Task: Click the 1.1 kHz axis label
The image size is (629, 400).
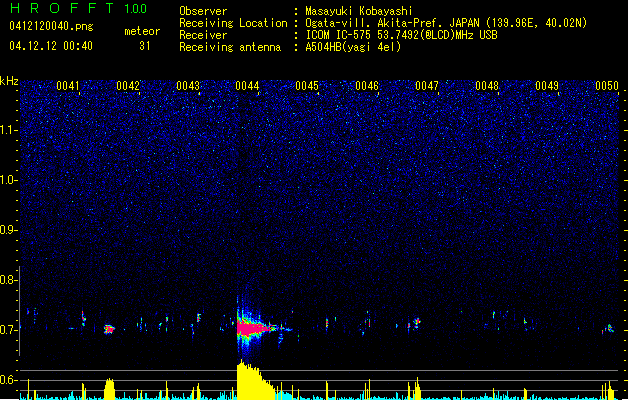Action: (x=8, y=130)
